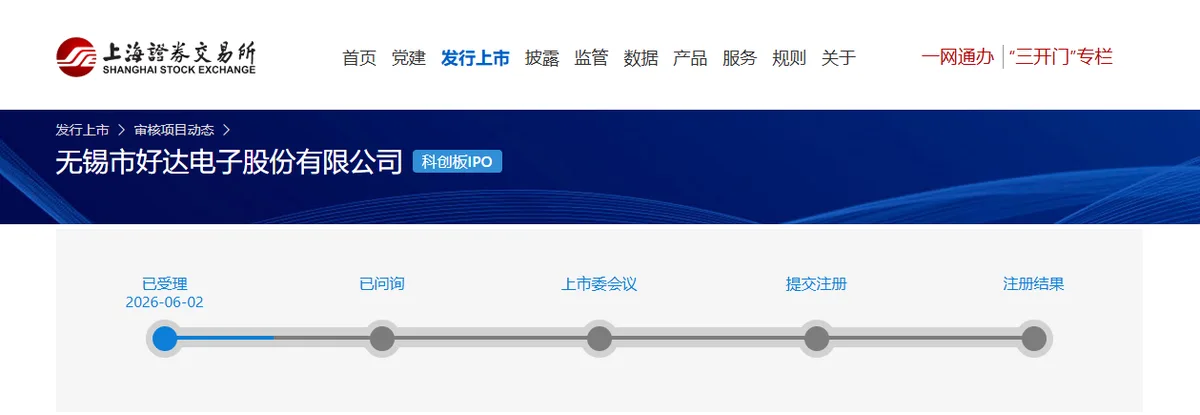Select the 上市委会议 progress step circle
This screenshot has width=1200, height=415.
(x=599, y=339)
